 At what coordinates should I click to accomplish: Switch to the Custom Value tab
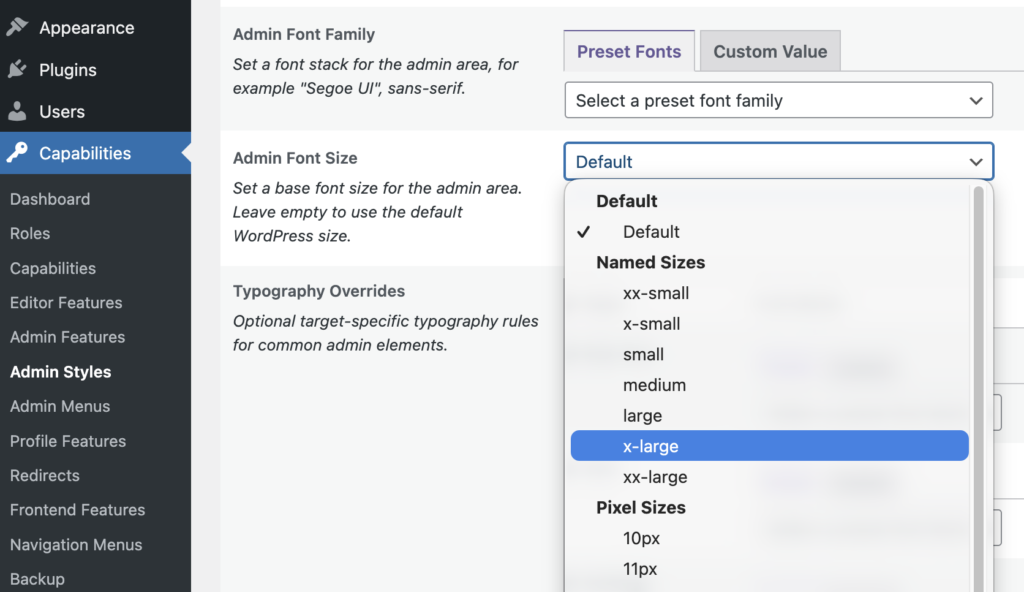pos(769,50)
